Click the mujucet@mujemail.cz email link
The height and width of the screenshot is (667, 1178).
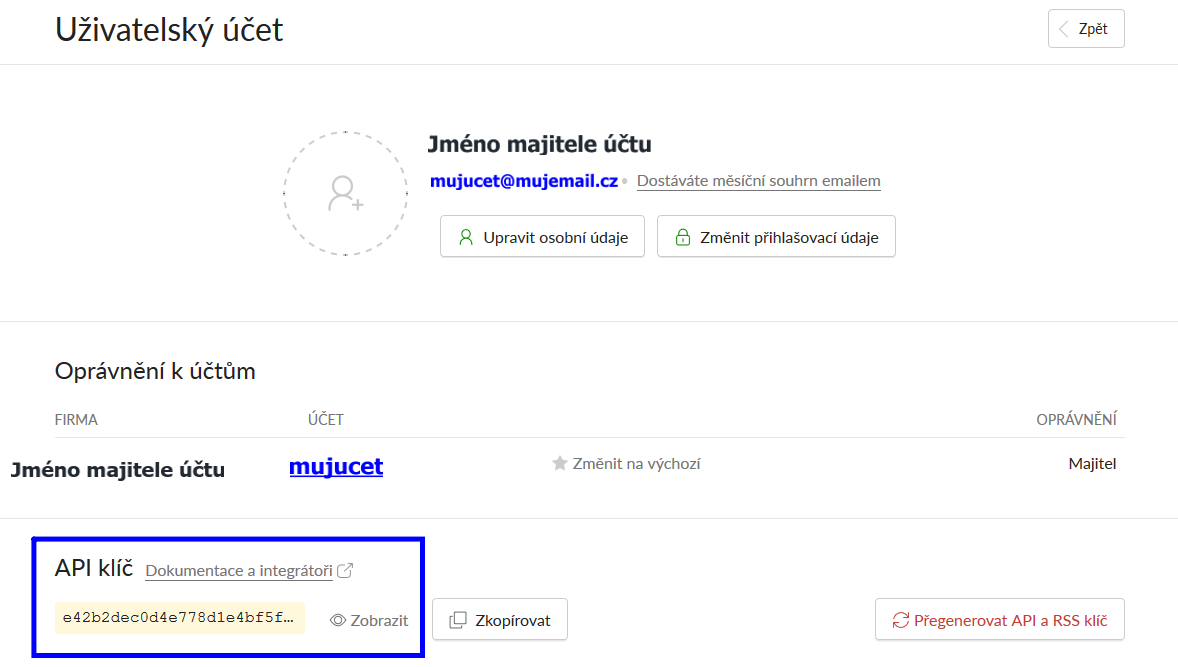524,181
